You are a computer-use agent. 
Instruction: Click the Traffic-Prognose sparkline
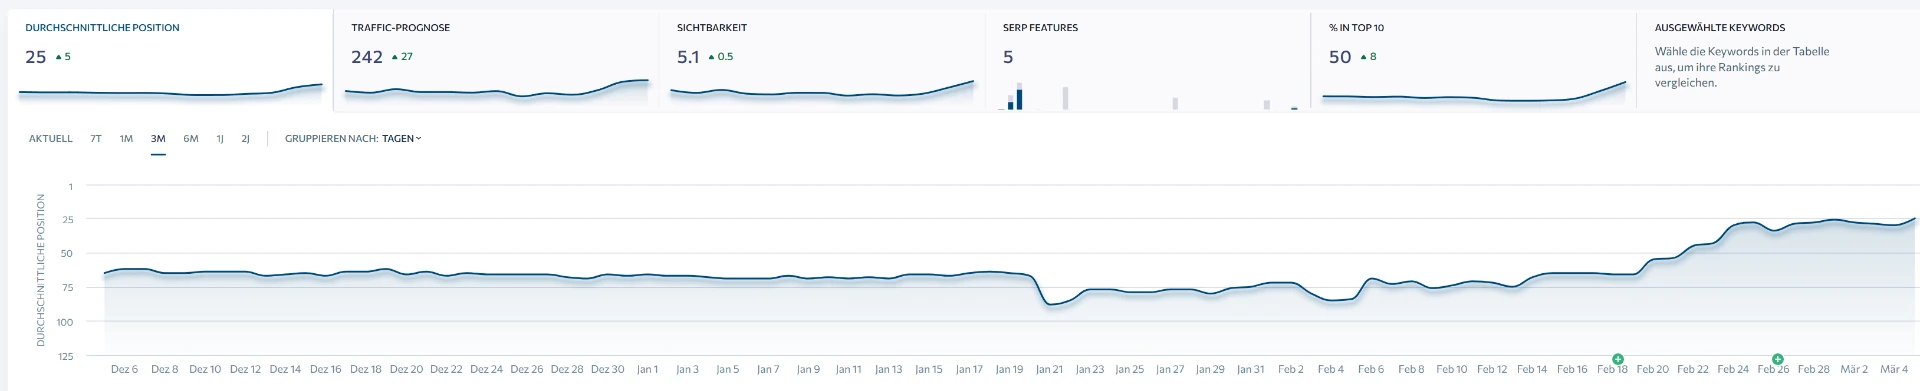pos(497,90)
